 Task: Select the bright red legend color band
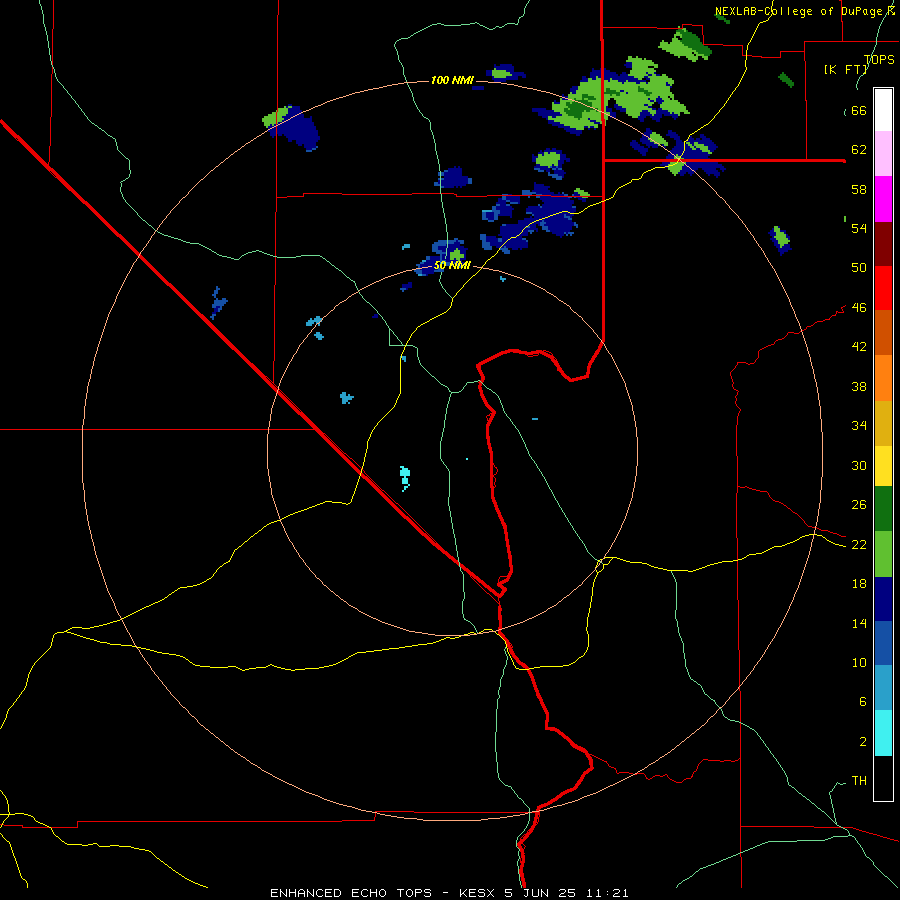883,288
